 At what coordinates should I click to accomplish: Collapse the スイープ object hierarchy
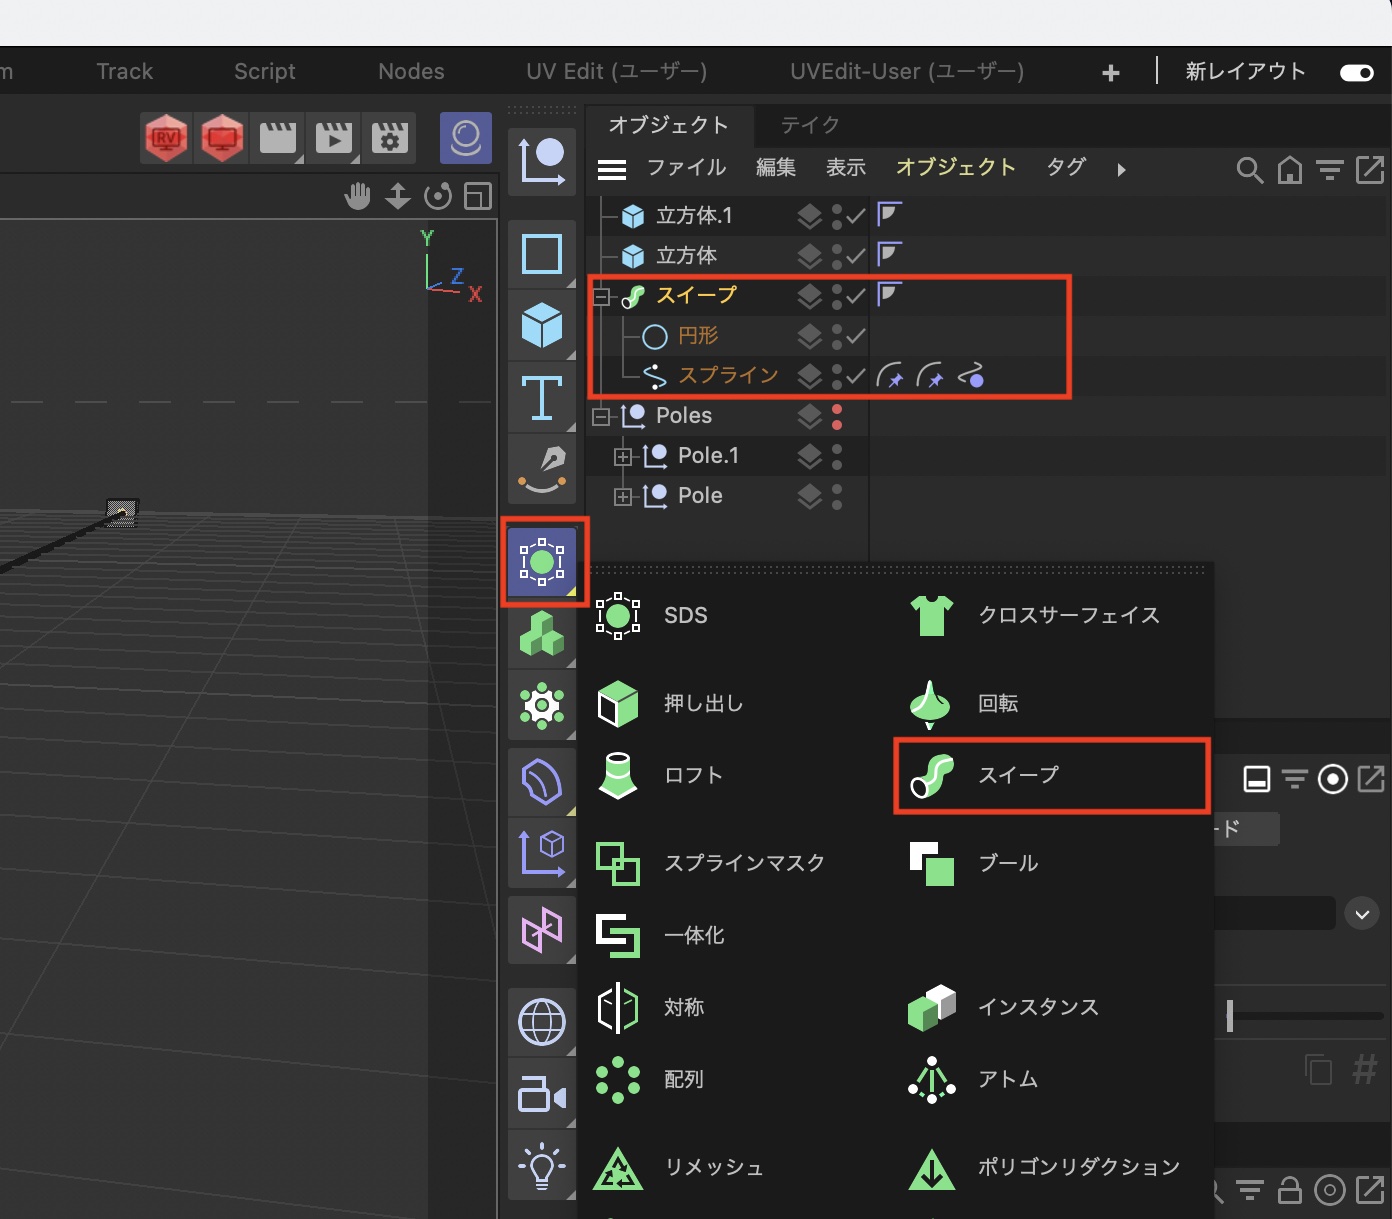[602, 296]
